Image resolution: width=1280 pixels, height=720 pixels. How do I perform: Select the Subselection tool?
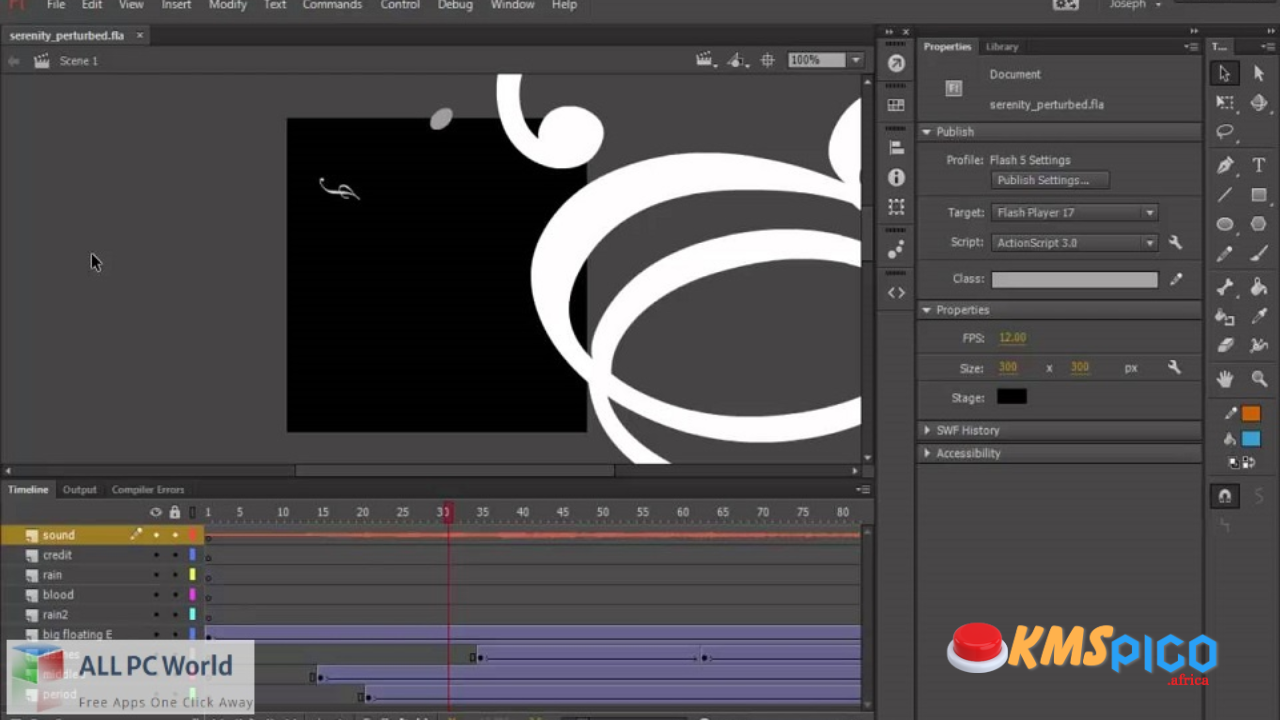[x=1259, y=73]
